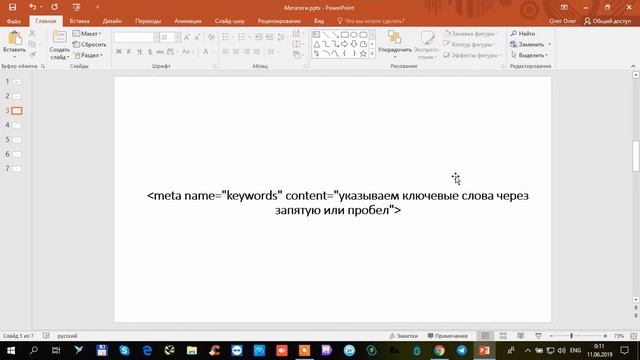Toggle left text alignment
Screen dimensions: 640x360
226,51
